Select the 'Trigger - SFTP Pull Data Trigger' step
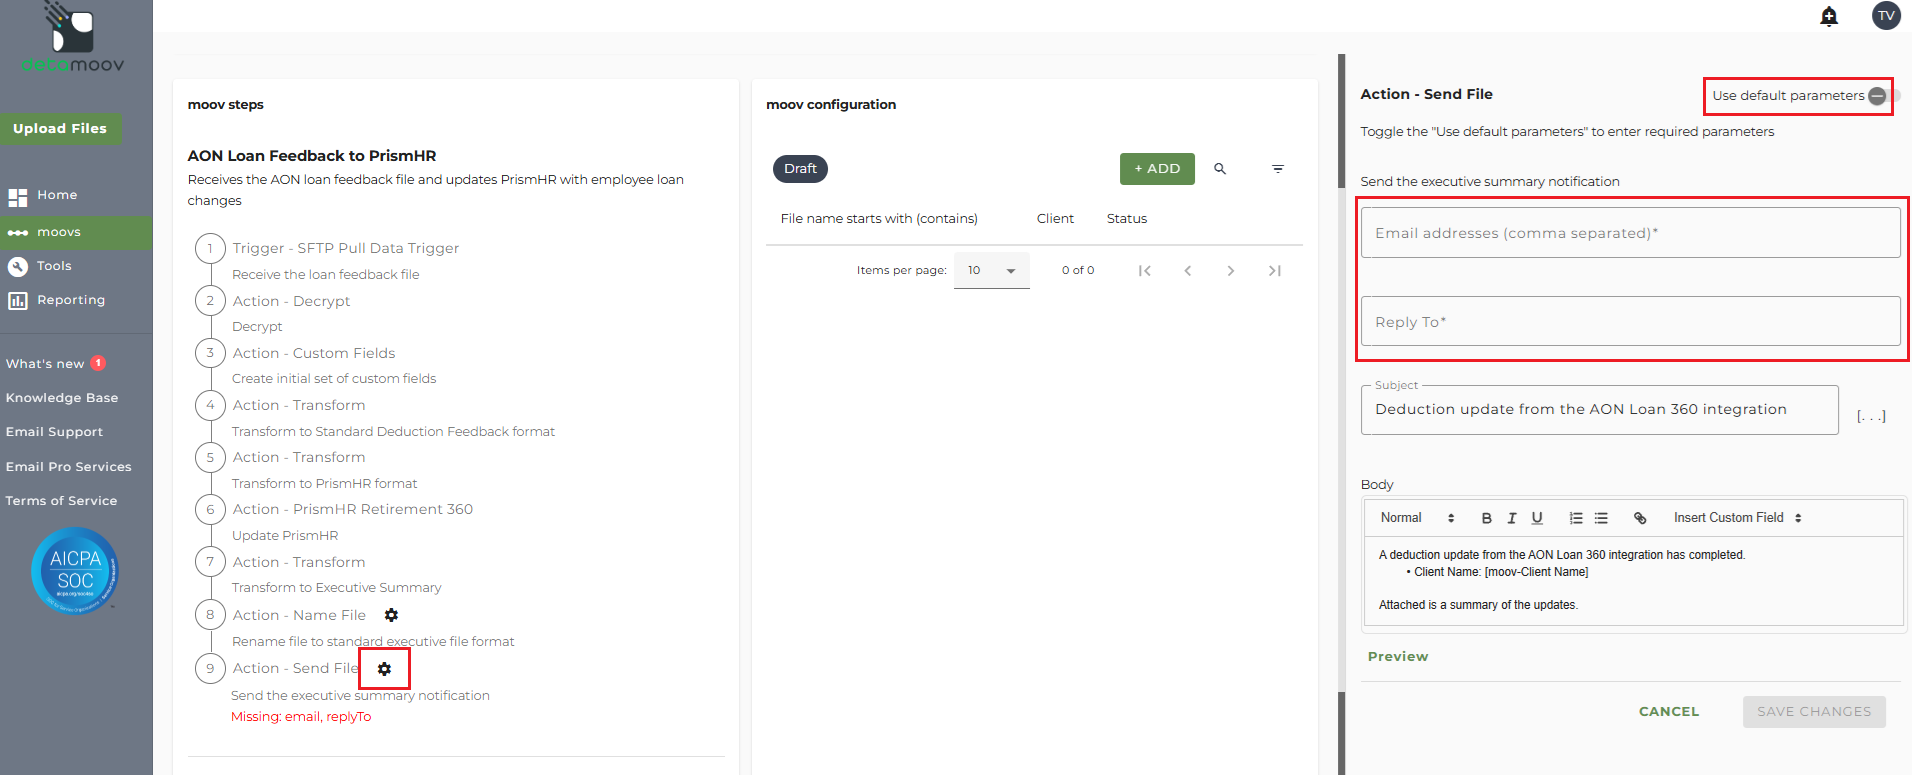Image resolution: width=1912 pixels, height=775 pixels. pos(346,248)
